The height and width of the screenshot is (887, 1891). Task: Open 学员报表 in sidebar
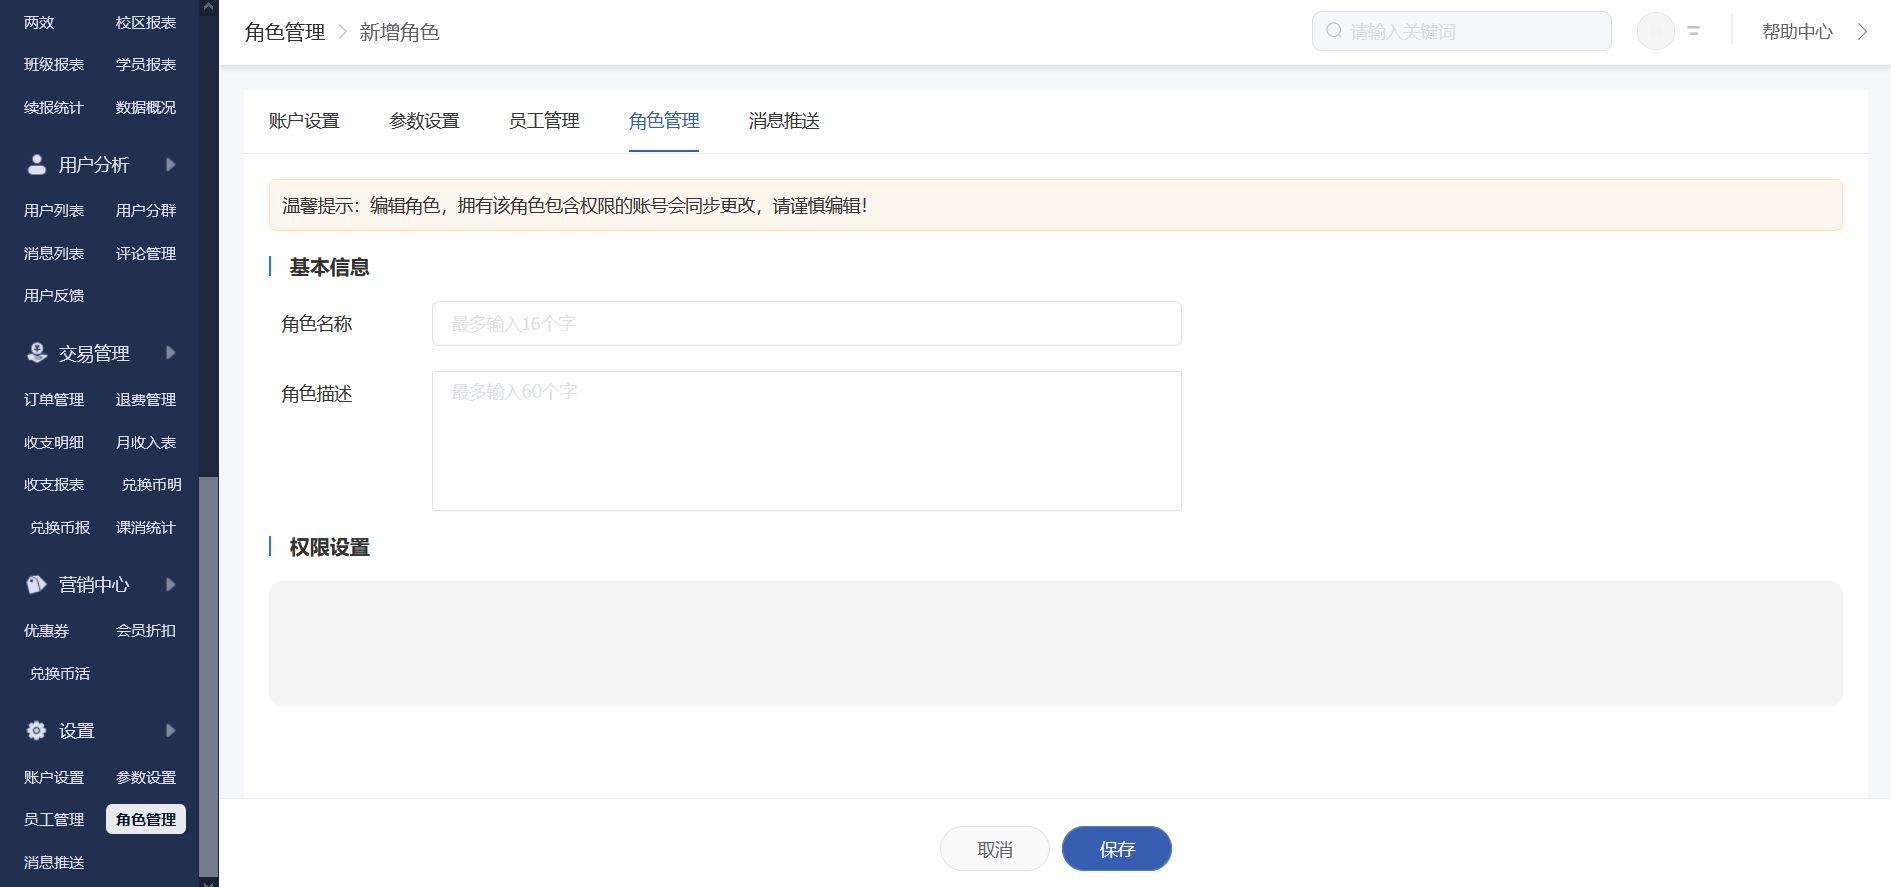click(x=146, y=64)
